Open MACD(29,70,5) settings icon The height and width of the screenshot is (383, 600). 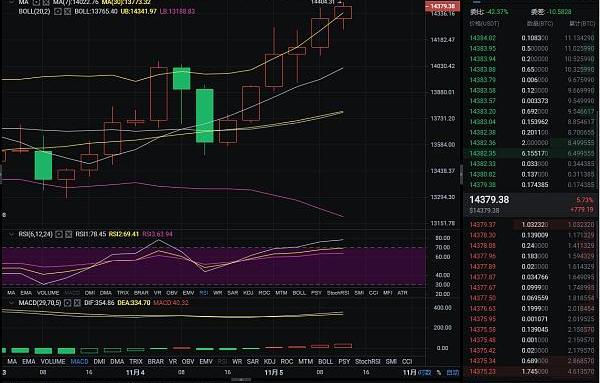click(x=67, y=303)
